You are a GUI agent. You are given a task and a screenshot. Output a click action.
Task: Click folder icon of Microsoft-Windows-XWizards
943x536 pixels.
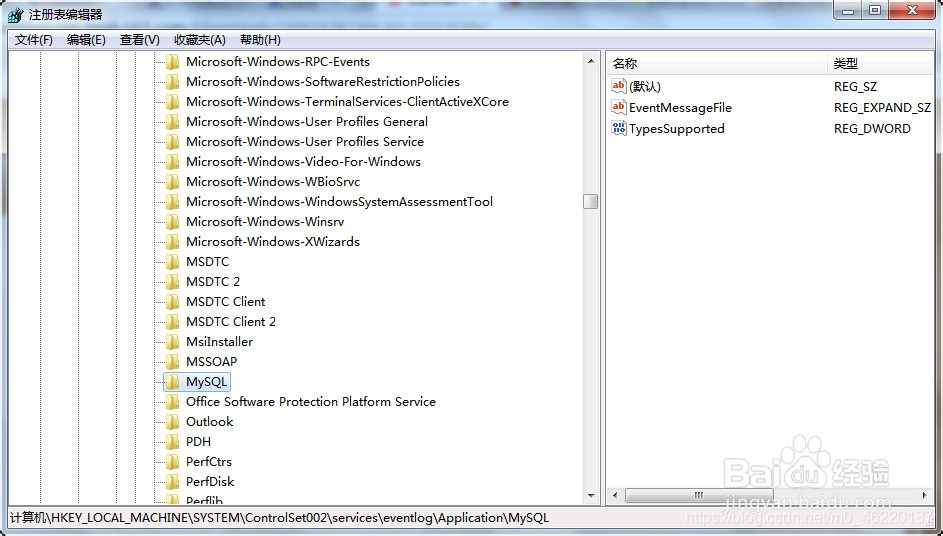(173, 242)
